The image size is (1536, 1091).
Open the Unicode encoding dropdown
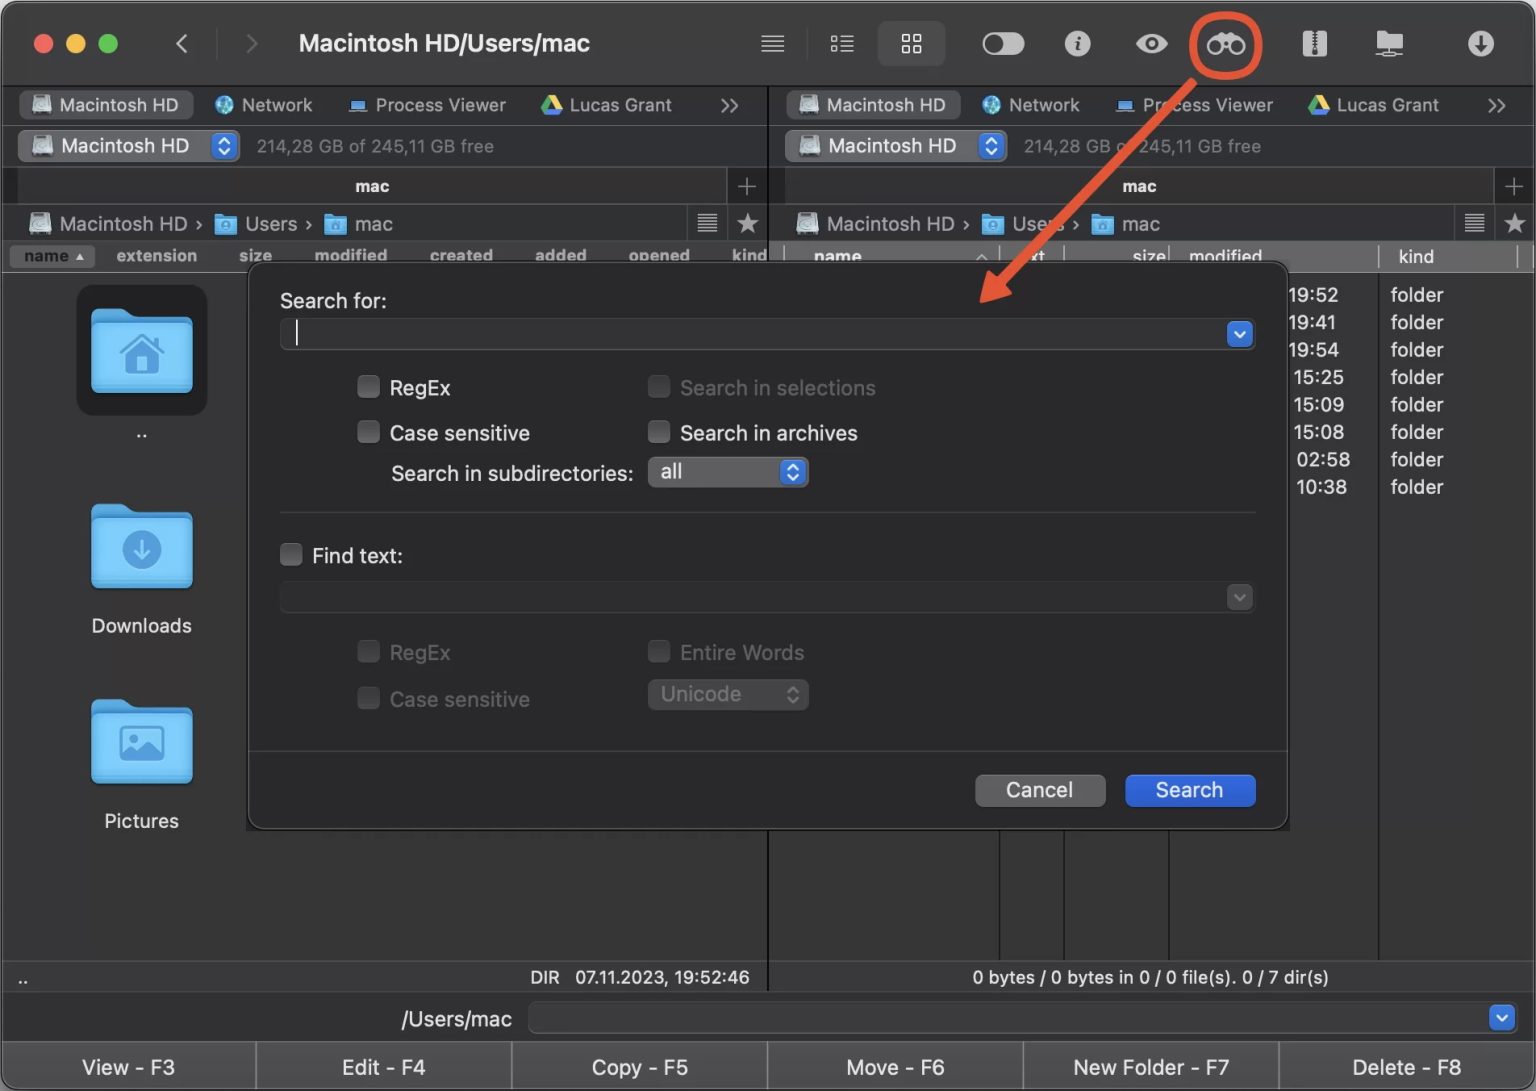pos(727,694)
